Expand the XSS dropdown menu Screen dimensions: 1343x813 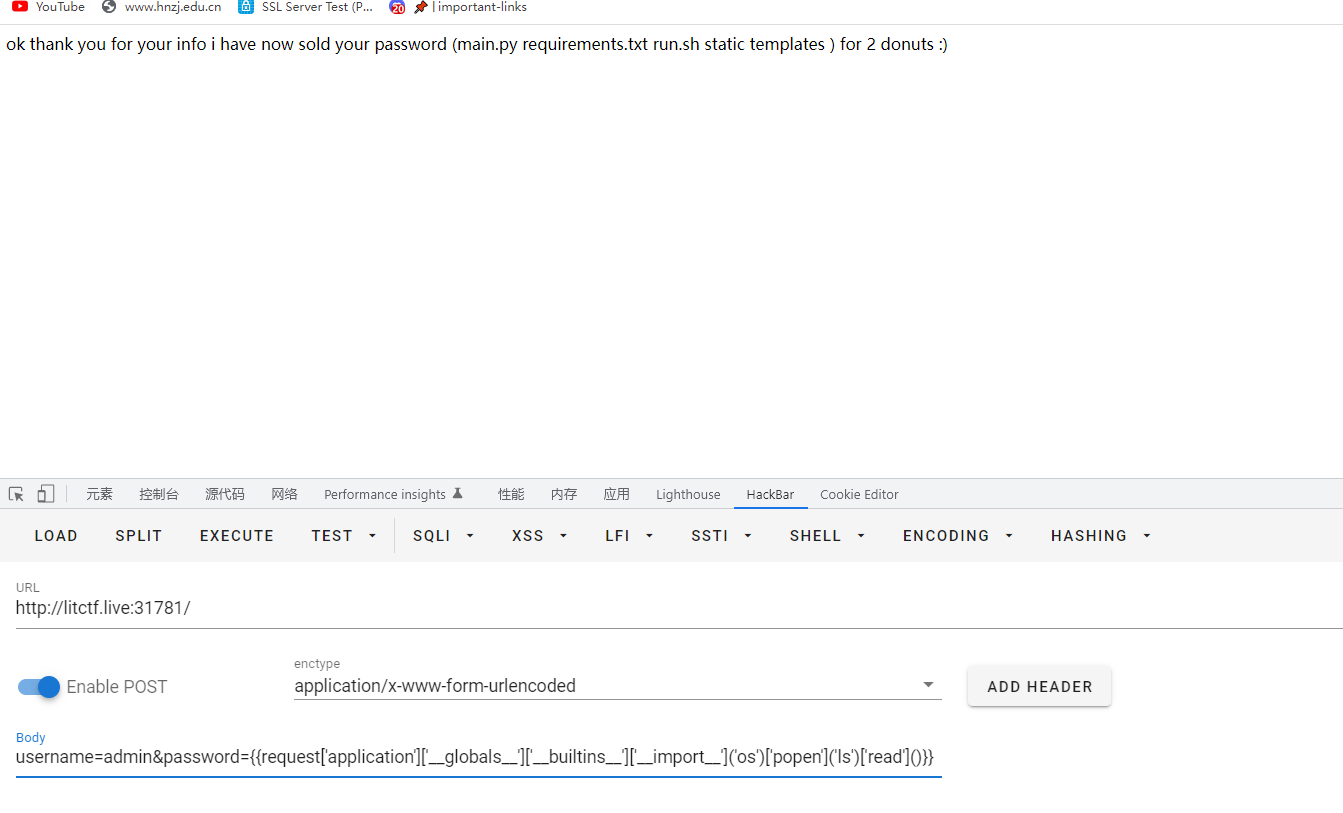coord(540,536)
